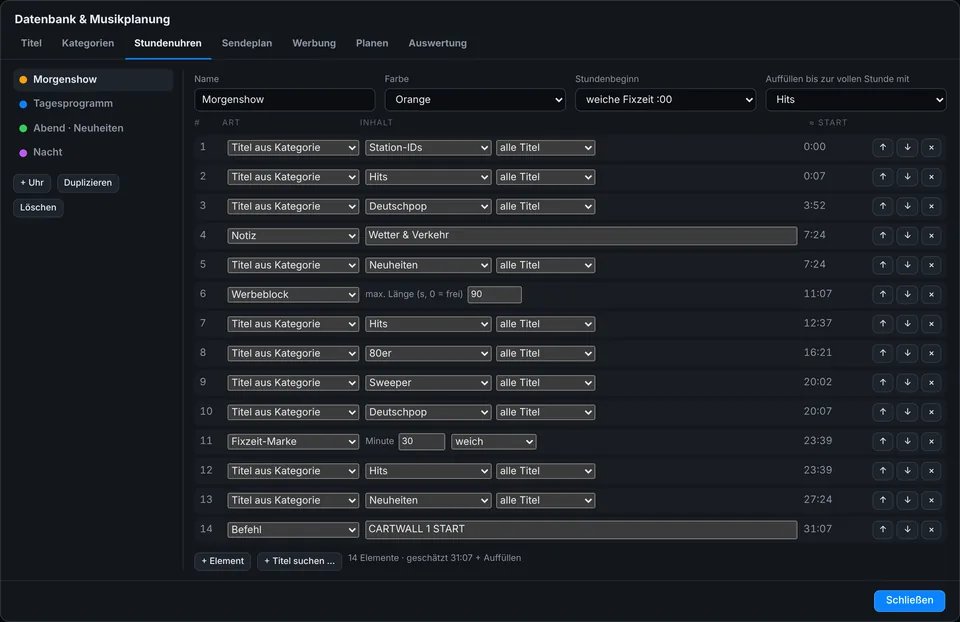Viewport: 960px width, 622px height.
Task: Switch to the Sendeplan tab
Action: [247, 43]
